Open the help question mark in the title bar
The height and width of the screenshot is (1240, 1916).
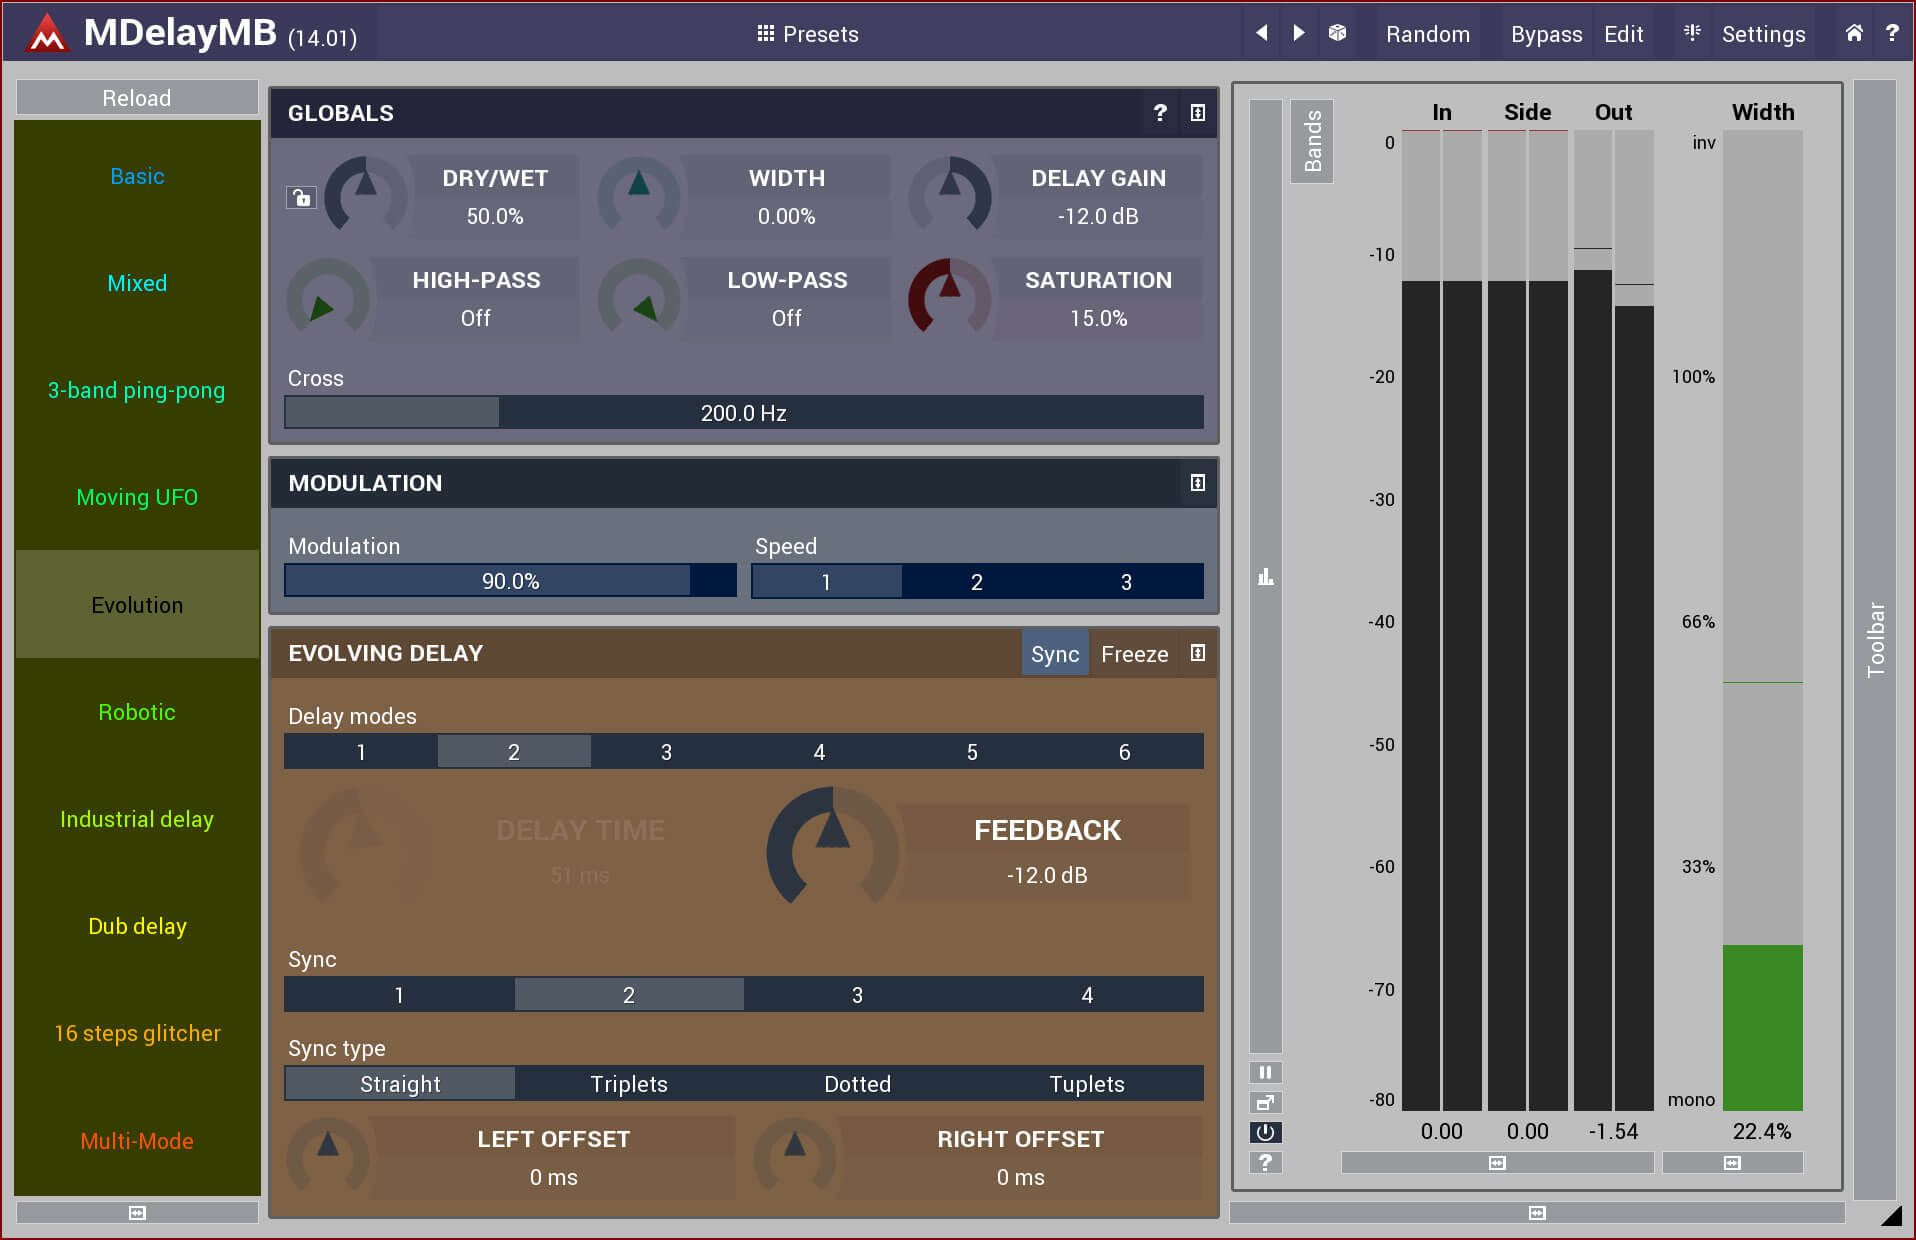click(1892, 33)
